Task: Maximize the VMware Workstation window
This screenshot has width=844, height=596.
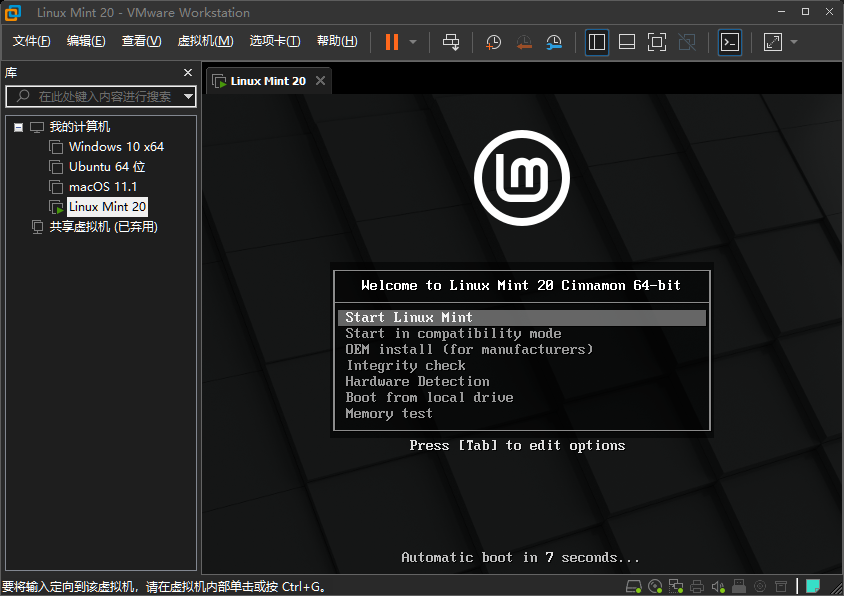Action: 805,12
